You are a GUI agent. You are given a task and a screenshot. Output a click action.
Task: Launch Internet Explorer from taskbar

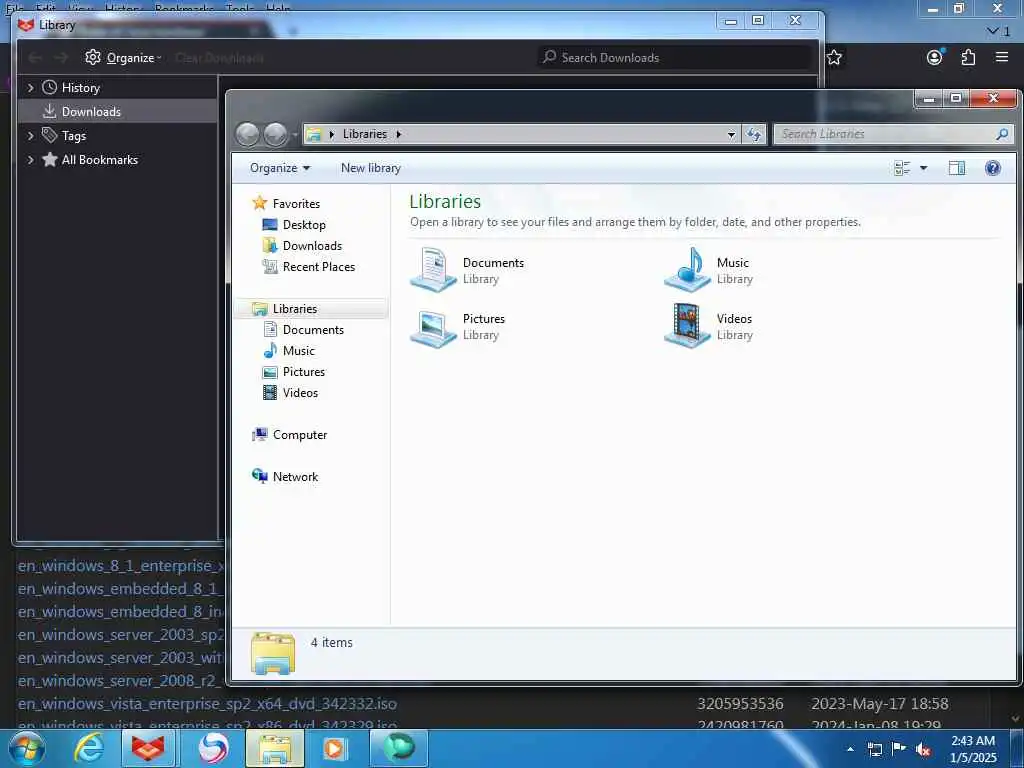88,748
